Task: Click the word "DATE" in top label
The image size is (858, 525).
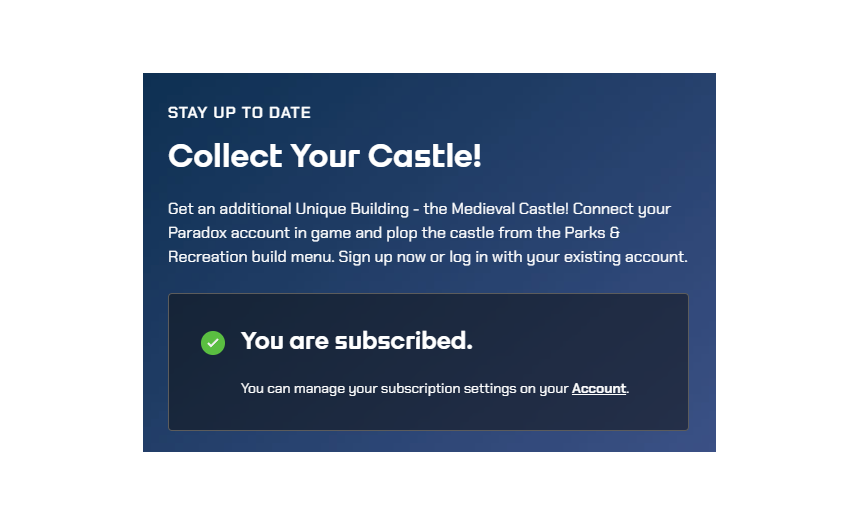Action: tap(291, 113)
